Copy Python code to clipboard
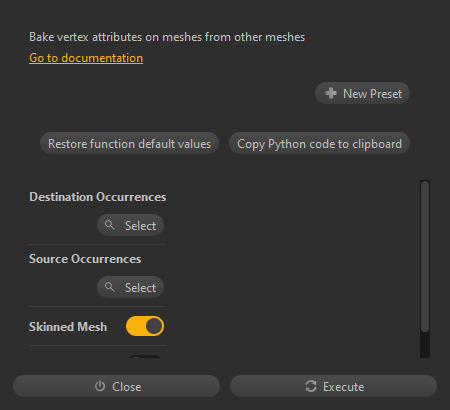This screenshot has width=450, height=410. click(319, 144)
